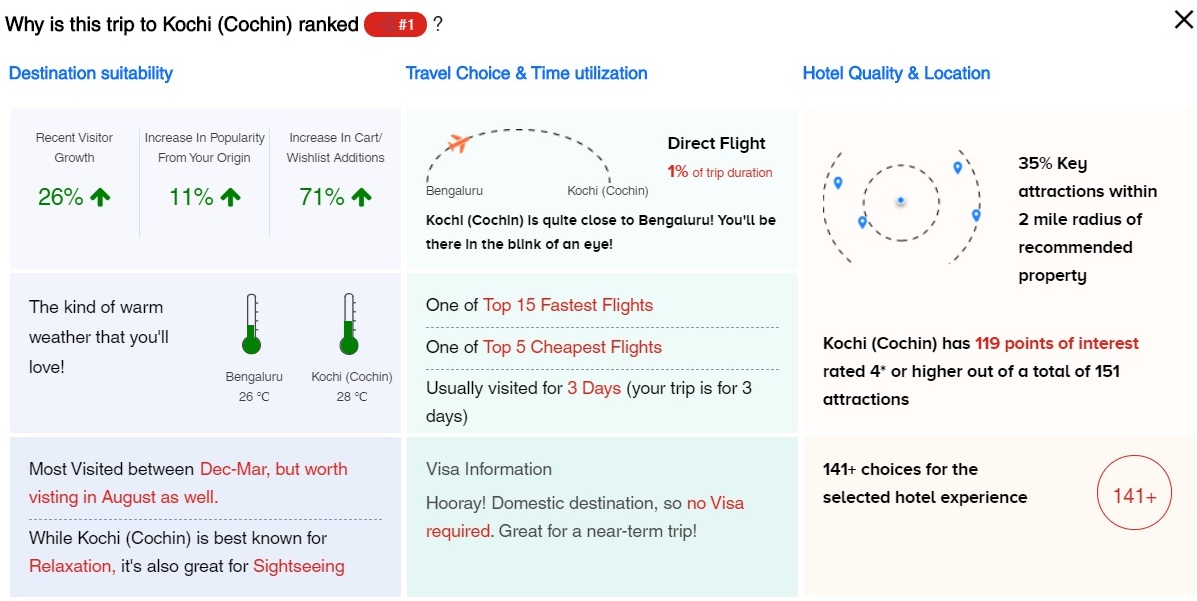Viewport: 1197px width, 601px height.
Task: Close the ranking explanation dialog
Action: (1183, 21)
